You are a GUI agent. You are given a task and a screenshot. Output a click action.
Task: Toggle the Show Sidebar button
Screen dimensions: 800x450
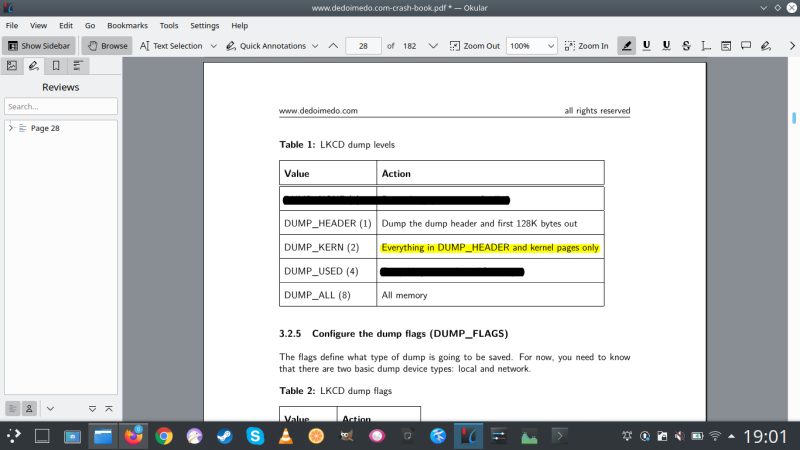(x=39, y=46)
